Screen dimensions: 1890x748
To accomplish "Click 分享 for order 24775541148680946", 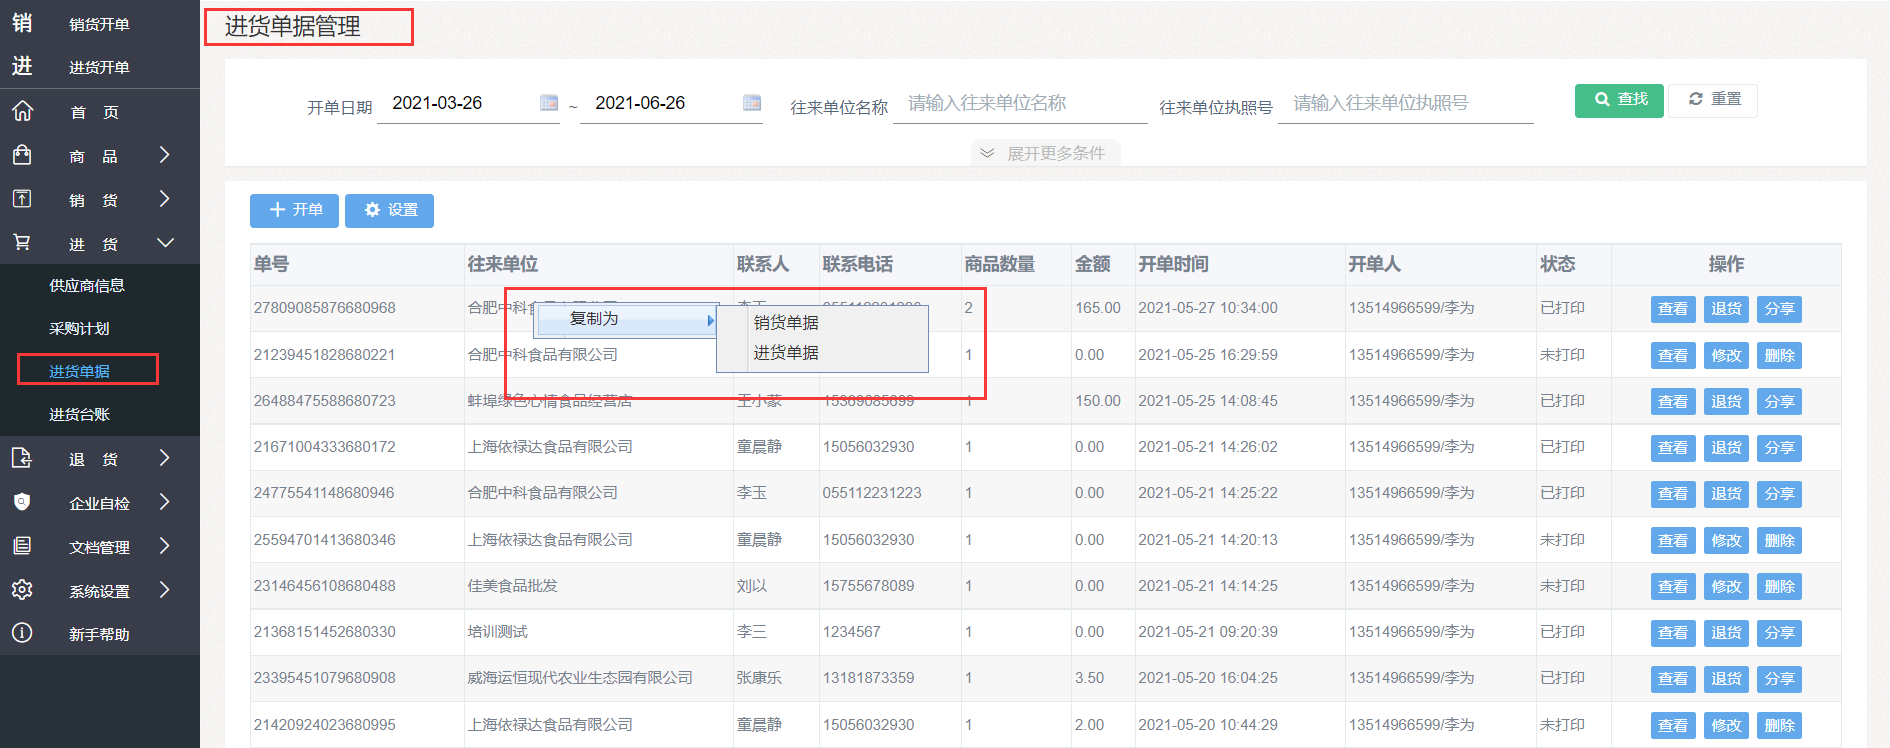I will tap(1779, 493).
